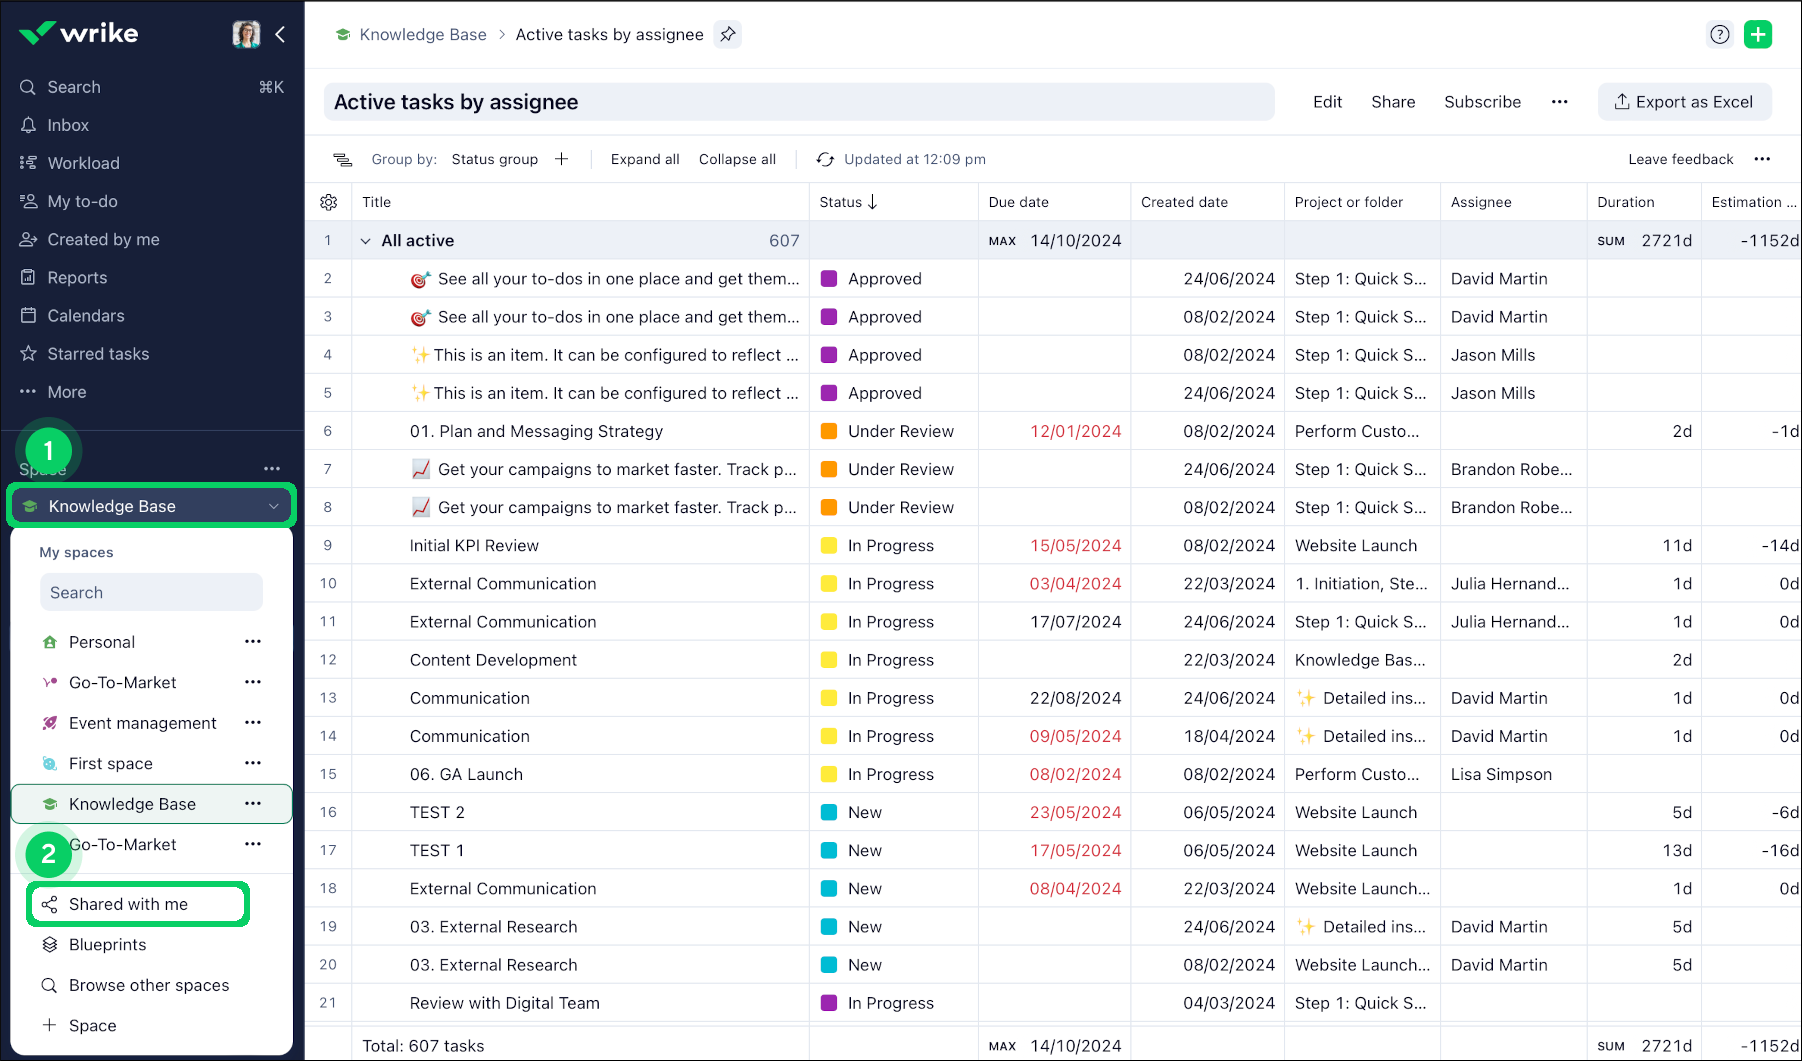
Task: Open Starred tasks in sidebar
Action: click(x=98, y=354)
